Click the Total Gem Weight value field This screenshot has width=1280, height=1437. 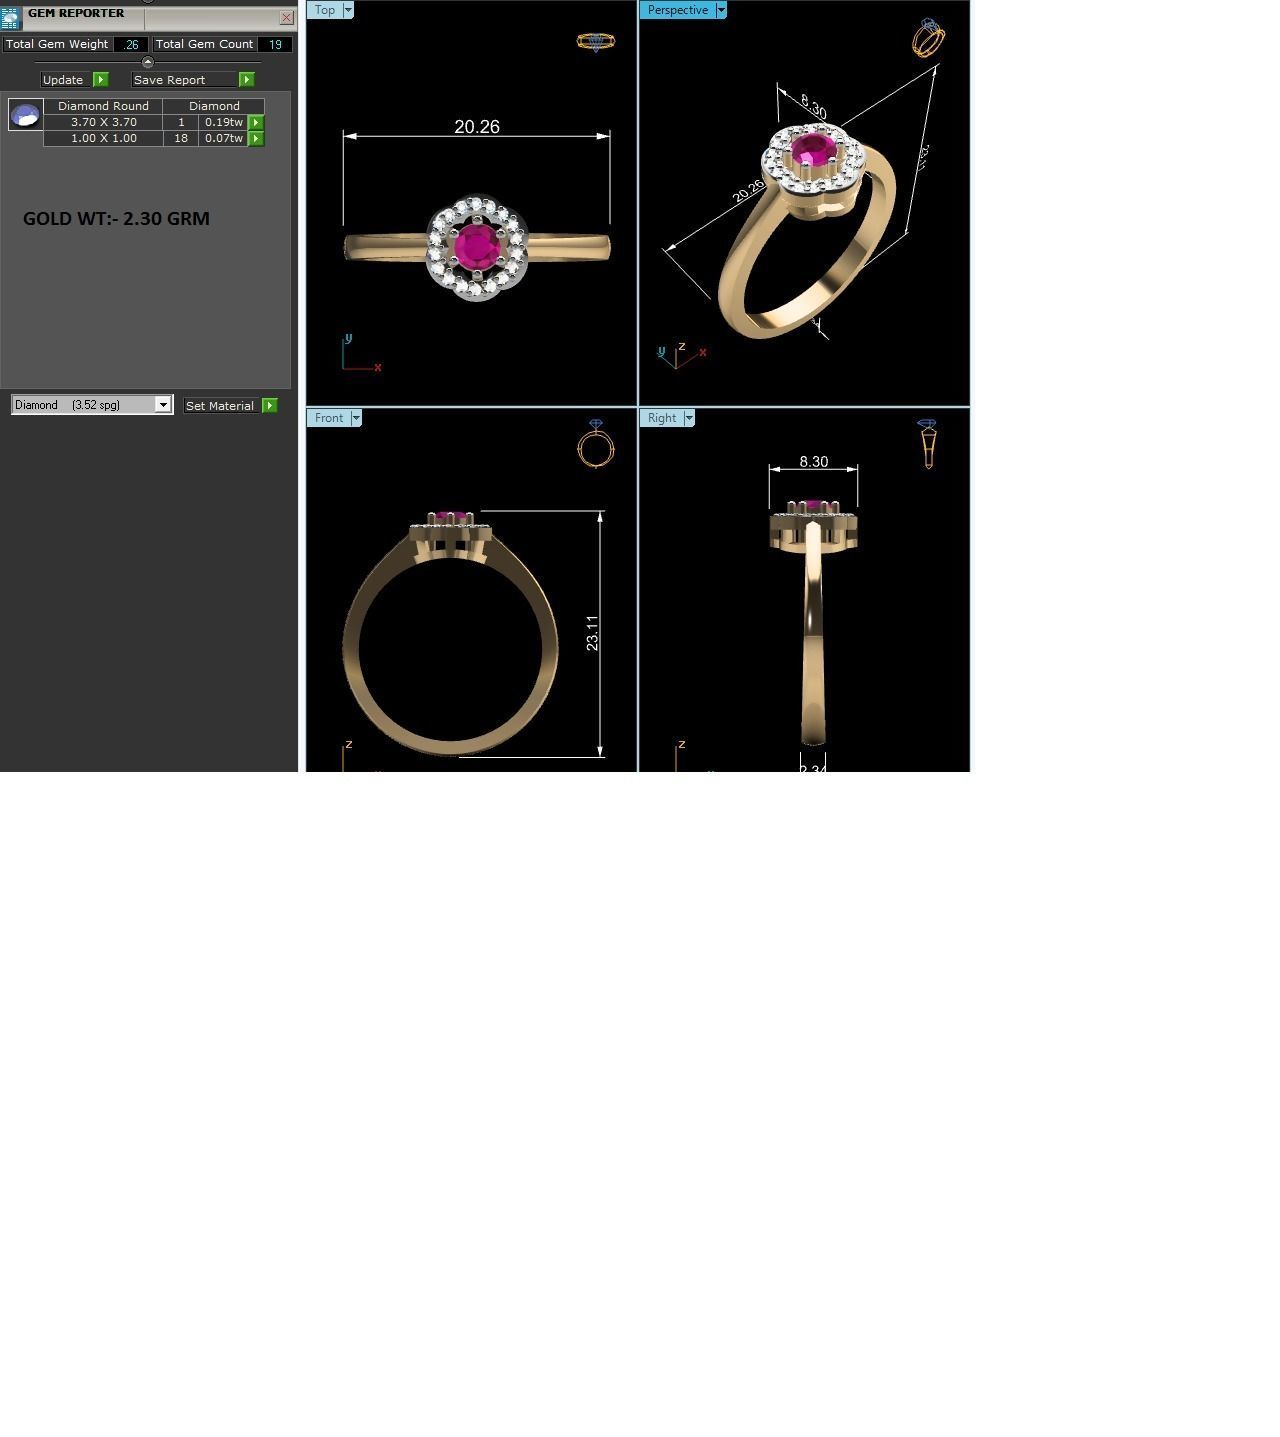(131, 44)
